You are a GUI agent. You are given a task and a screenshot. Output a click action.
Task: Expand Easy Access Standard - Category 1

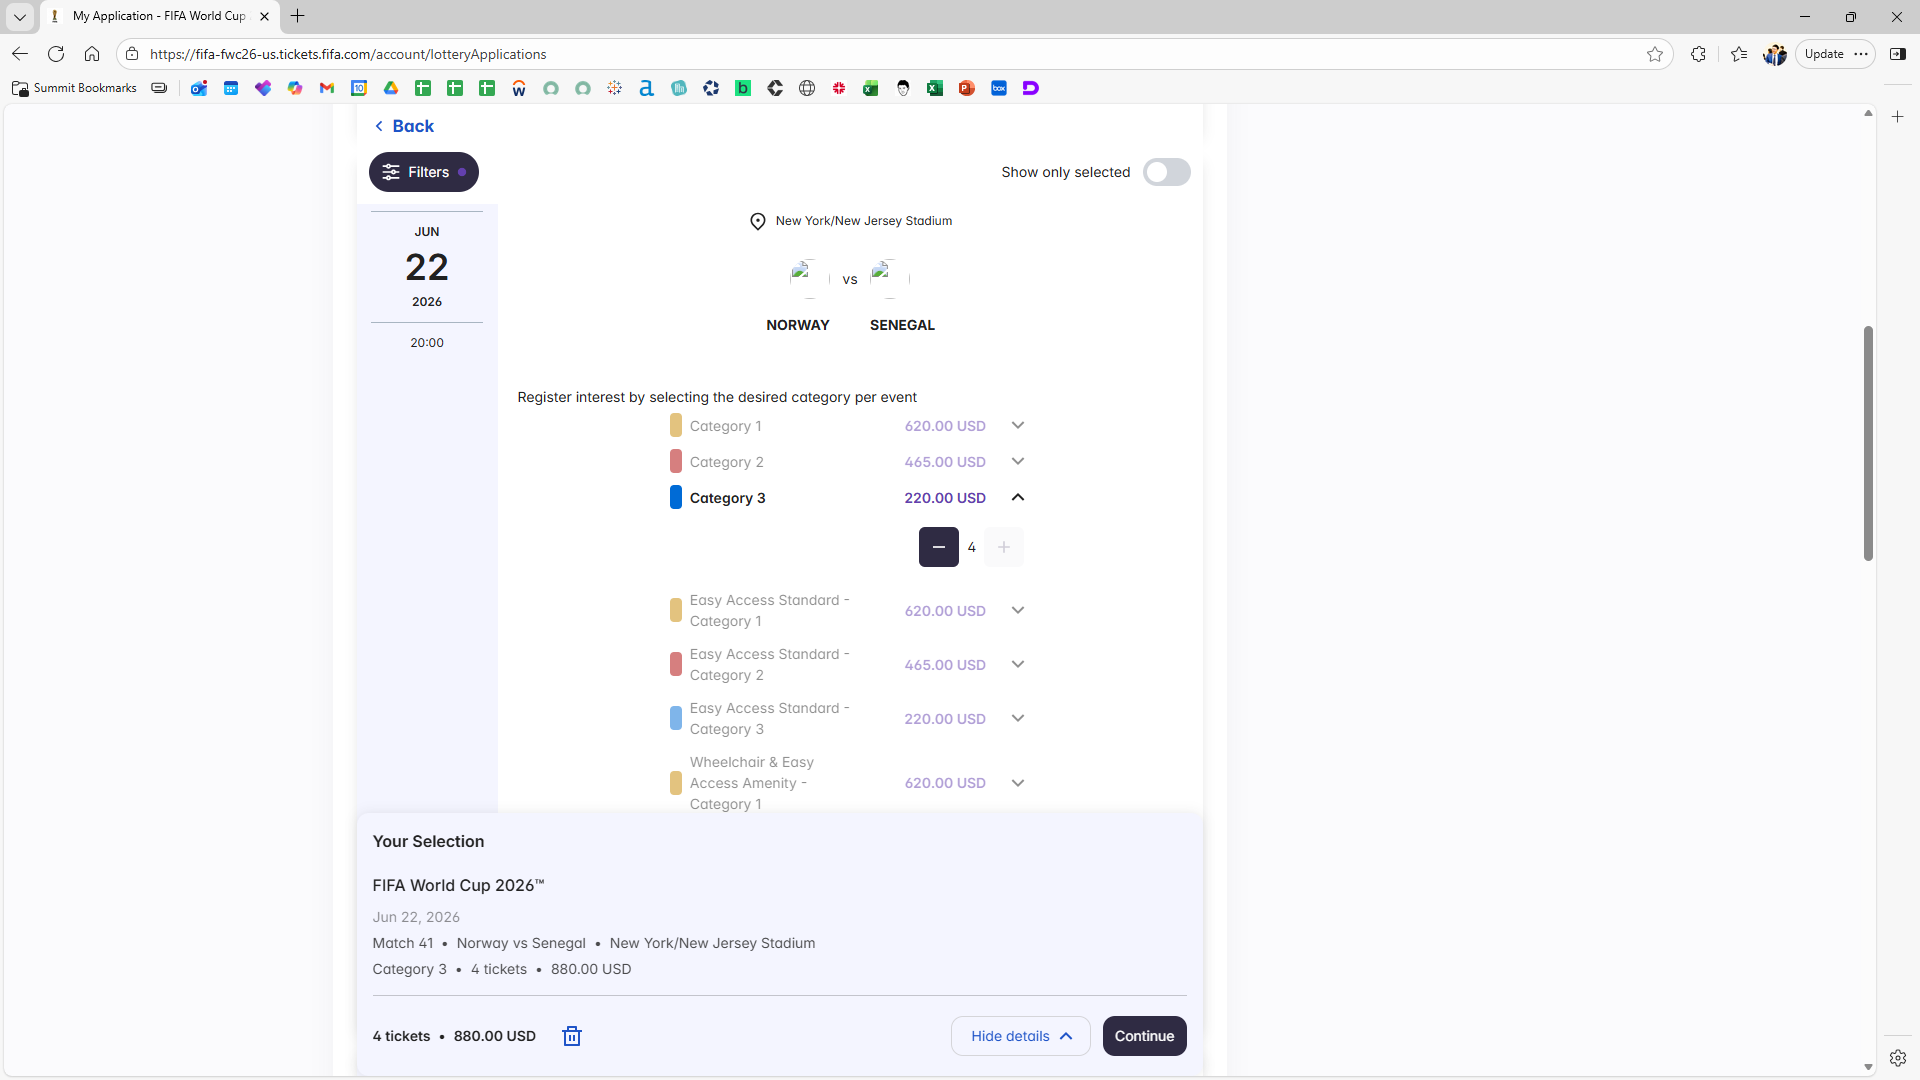pos(1018,611)
